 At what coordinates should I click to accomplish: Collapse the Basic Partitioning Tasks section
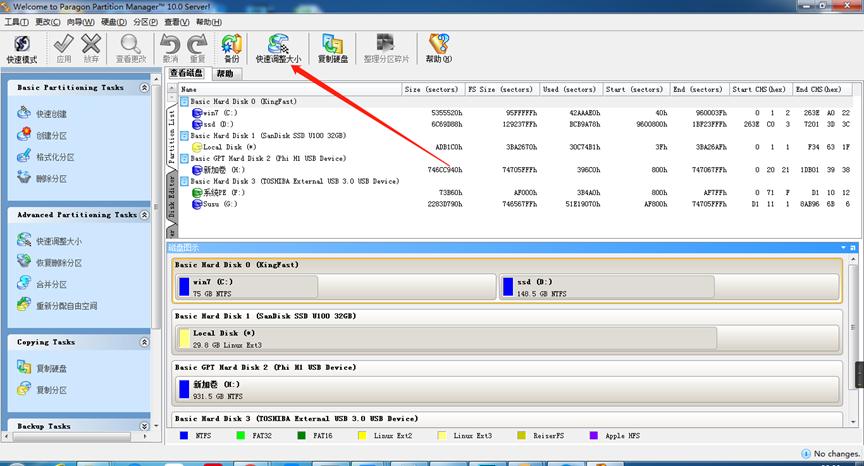click(x=144, y=88)
